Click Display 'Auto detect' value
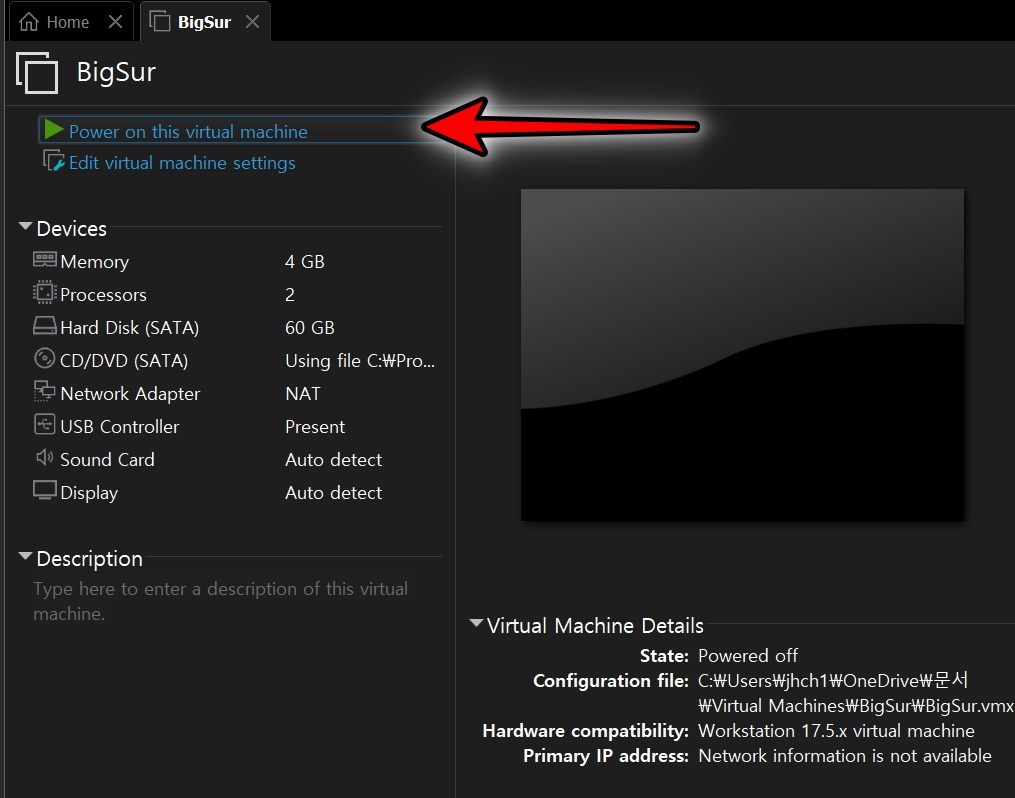This screenshot has height=798, width=1015. 333,493
